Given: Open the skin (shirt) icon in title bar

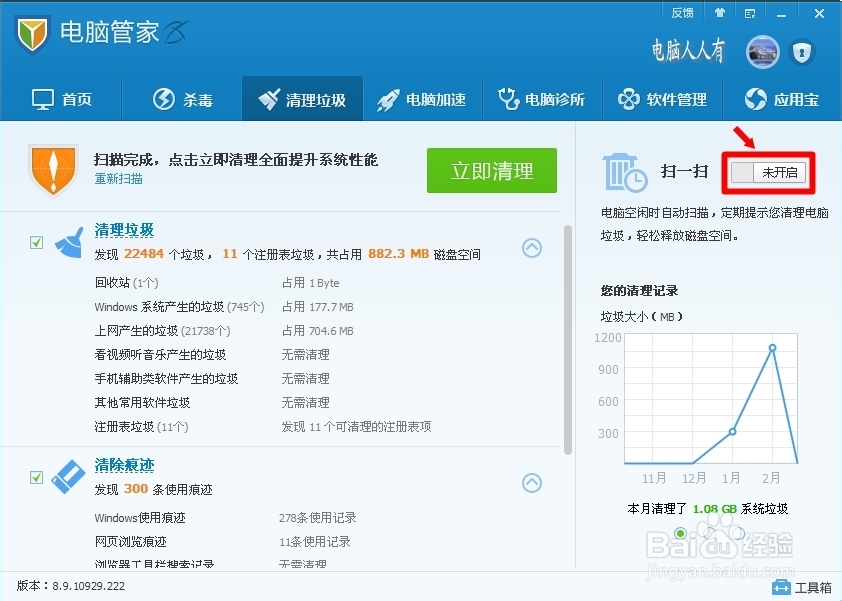Looking at the screenshot, I should [720, 13].
